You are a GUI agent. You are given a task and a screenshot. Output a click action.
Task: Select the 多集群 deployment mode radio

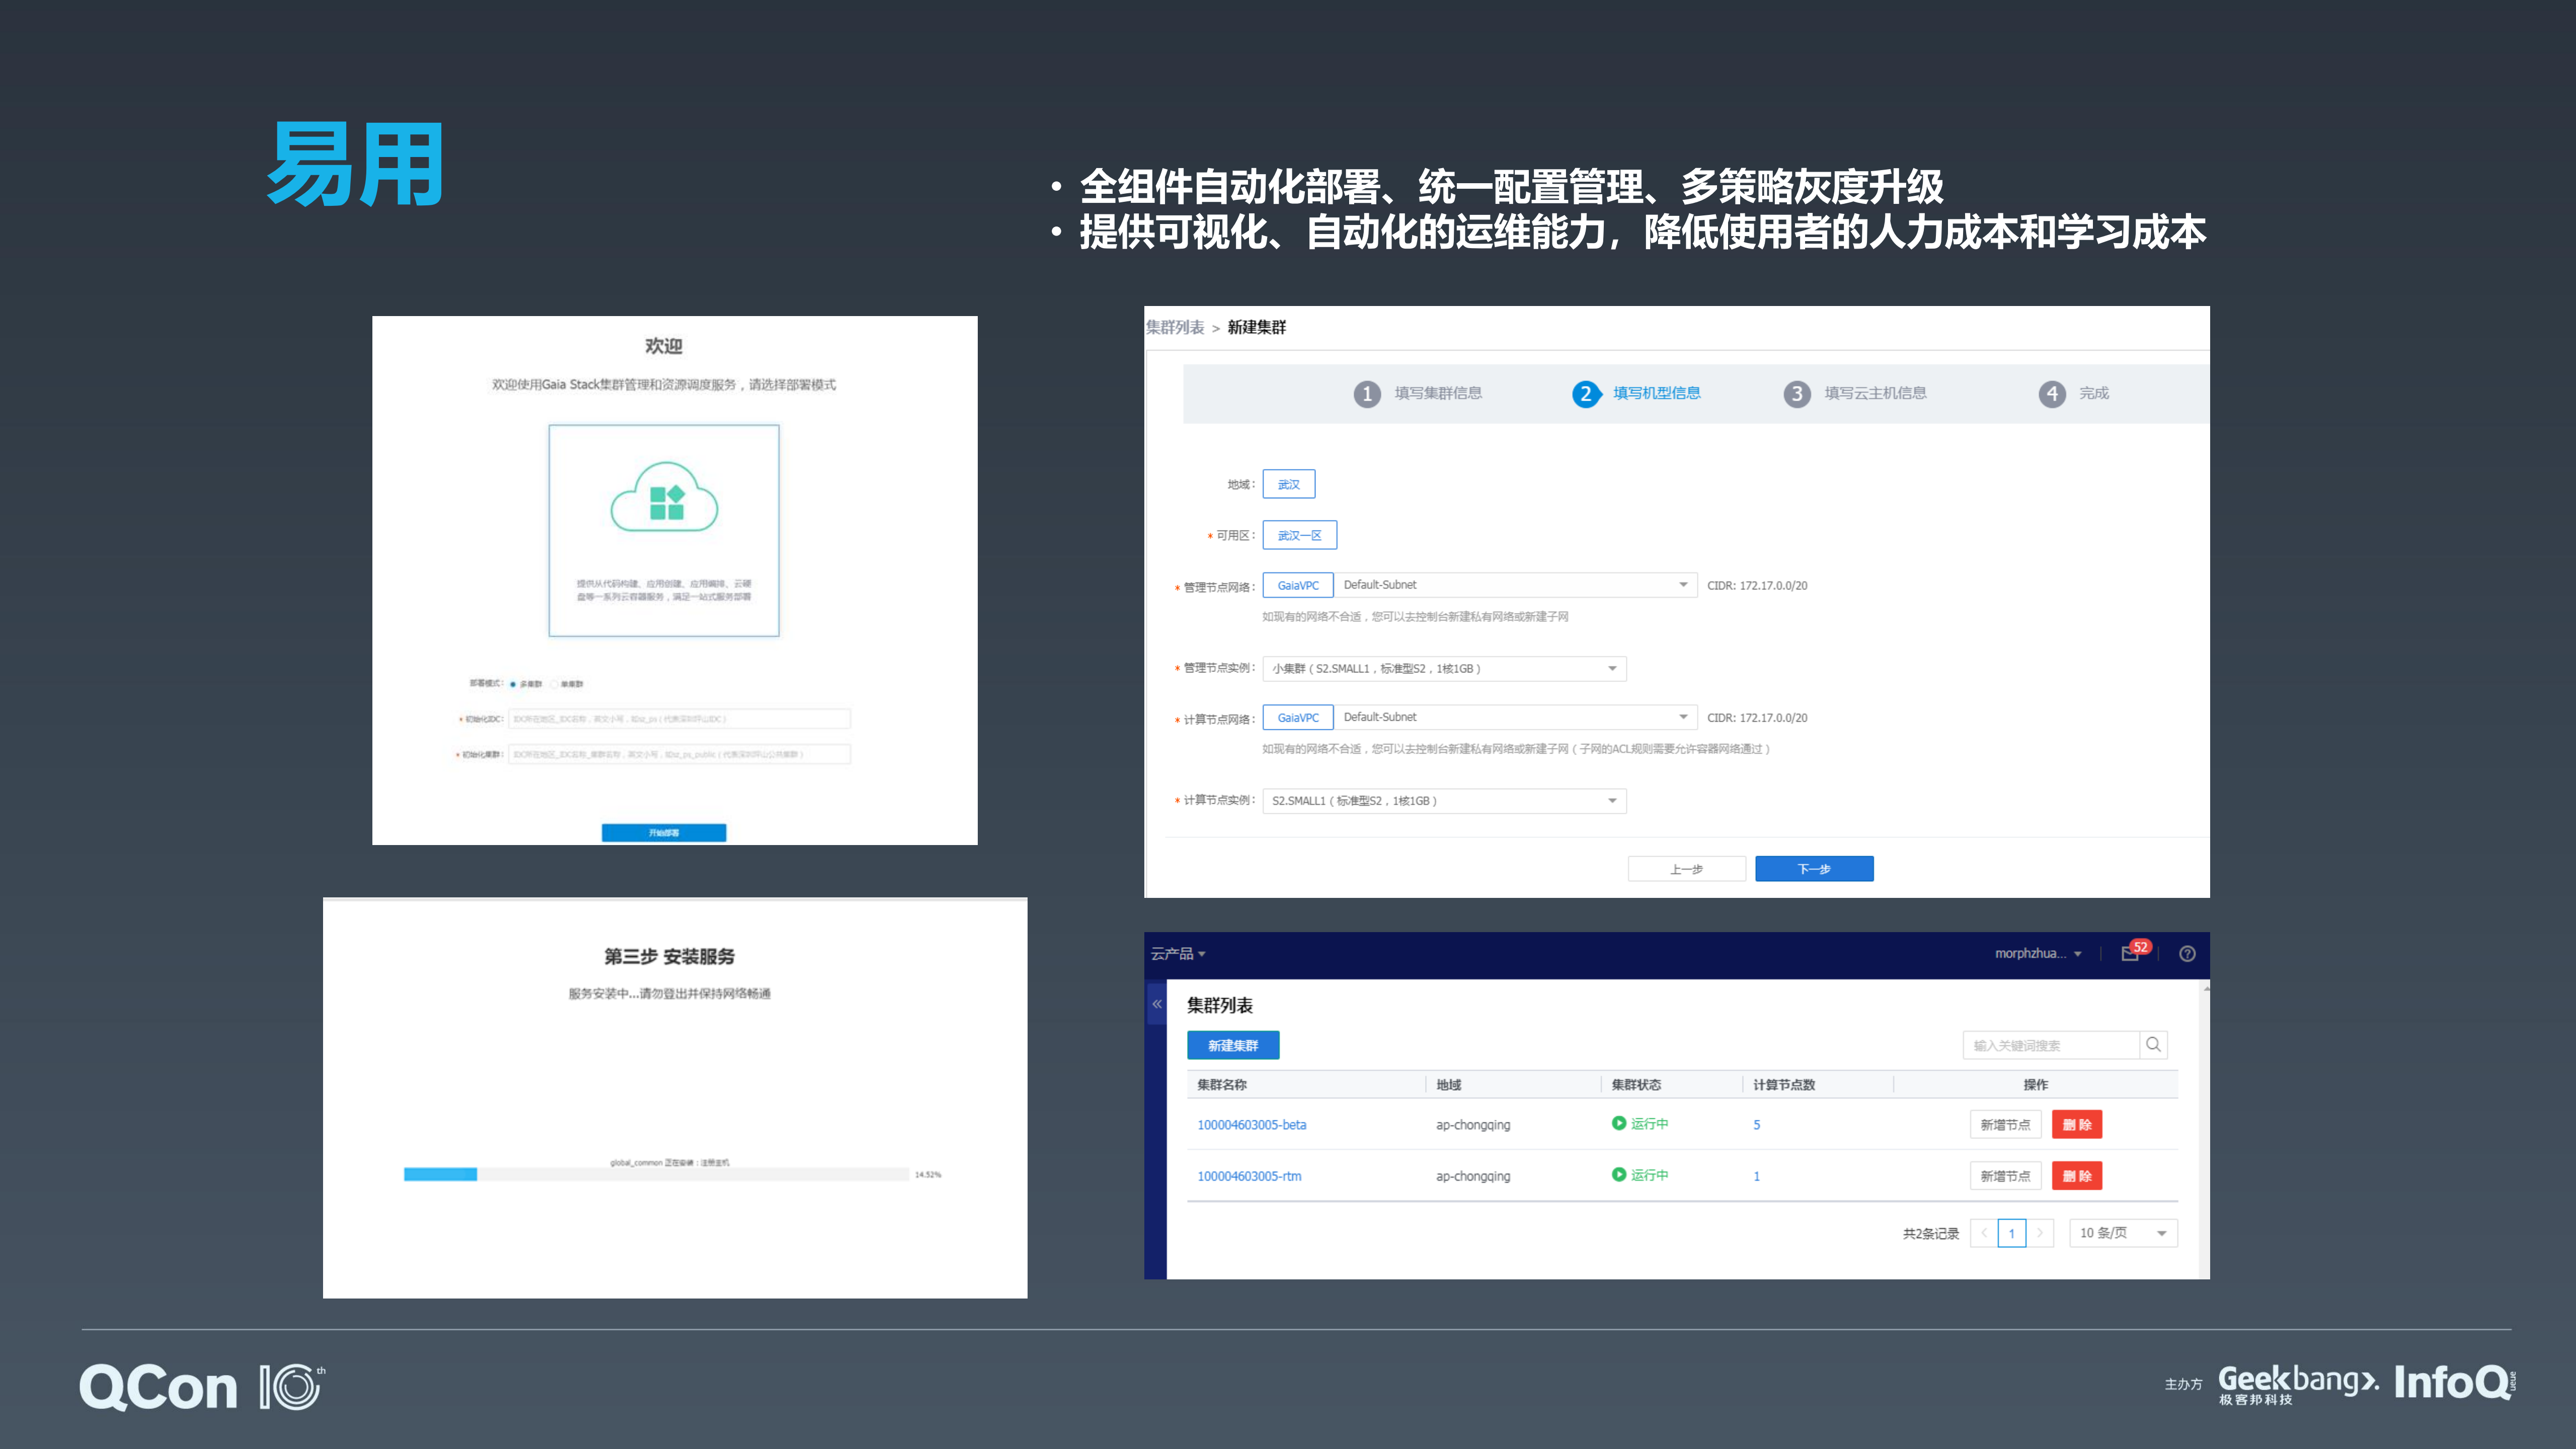pyautogui.click(x=513, y=684)
